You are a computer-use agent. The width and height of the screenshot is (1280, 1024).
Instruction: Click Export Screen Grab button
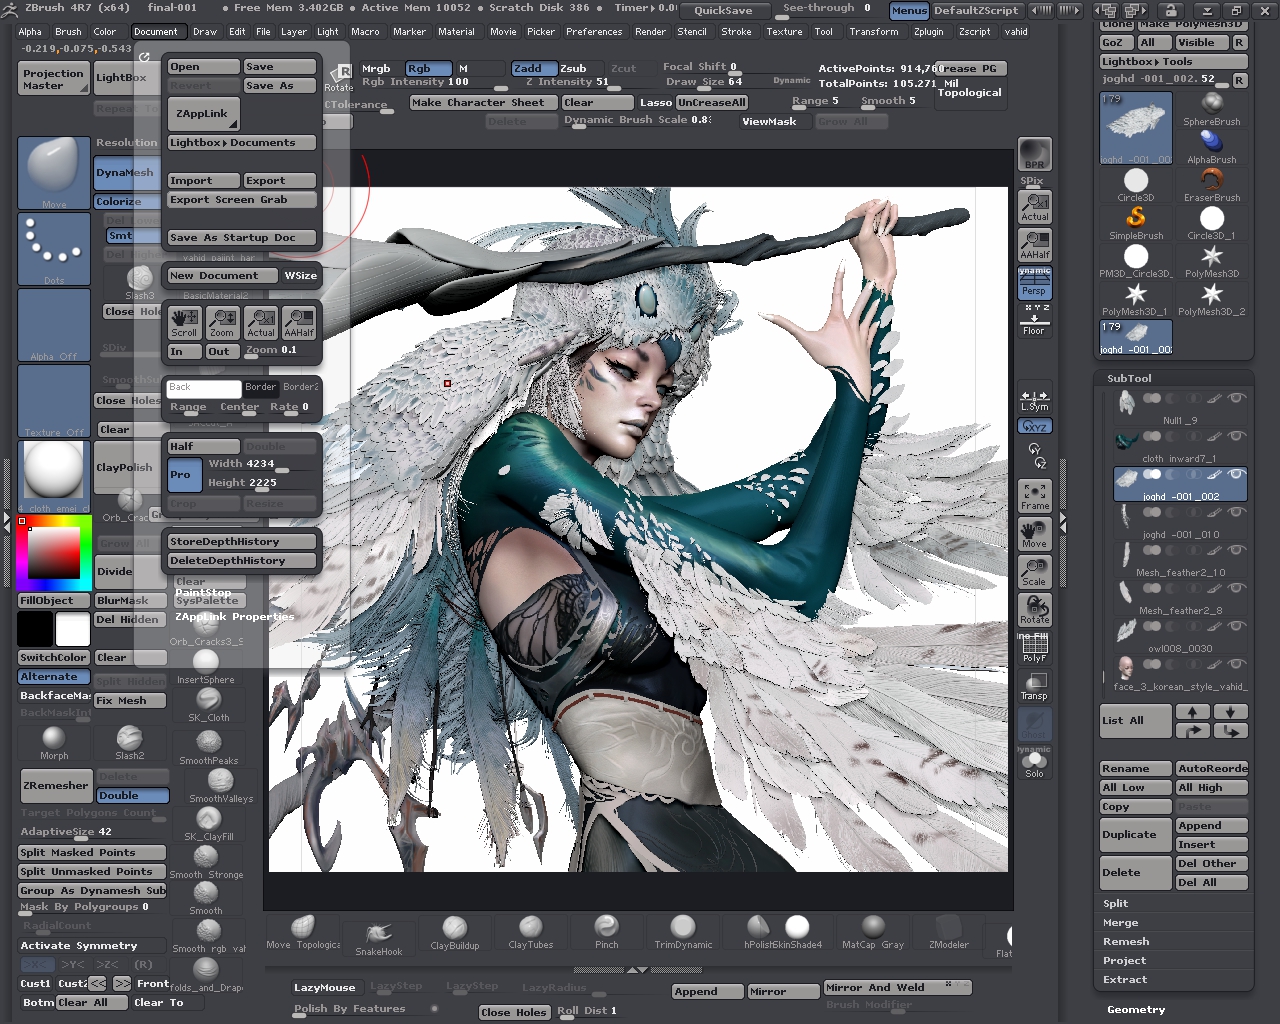point(242,199)
